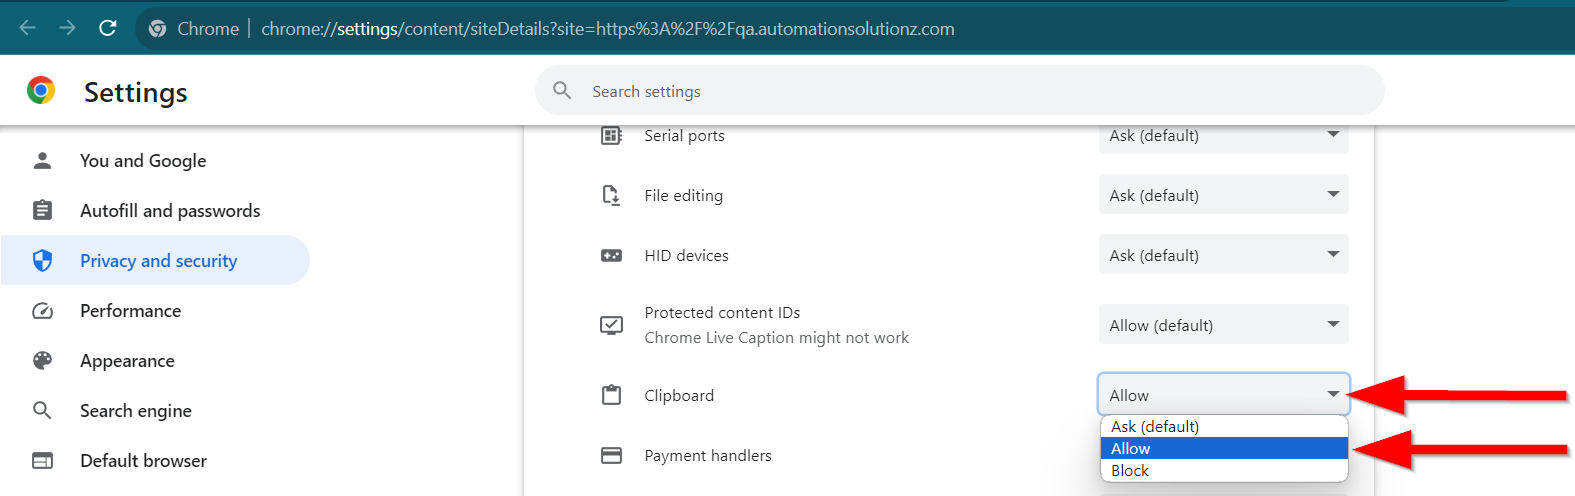
Task: Click the forward navigation arrow
Action: tap(68, 28)
